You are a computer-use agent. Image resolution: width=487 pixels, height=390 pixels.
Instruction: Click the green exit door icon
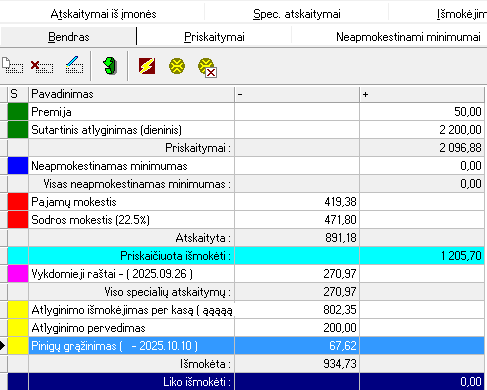point(110,66)
